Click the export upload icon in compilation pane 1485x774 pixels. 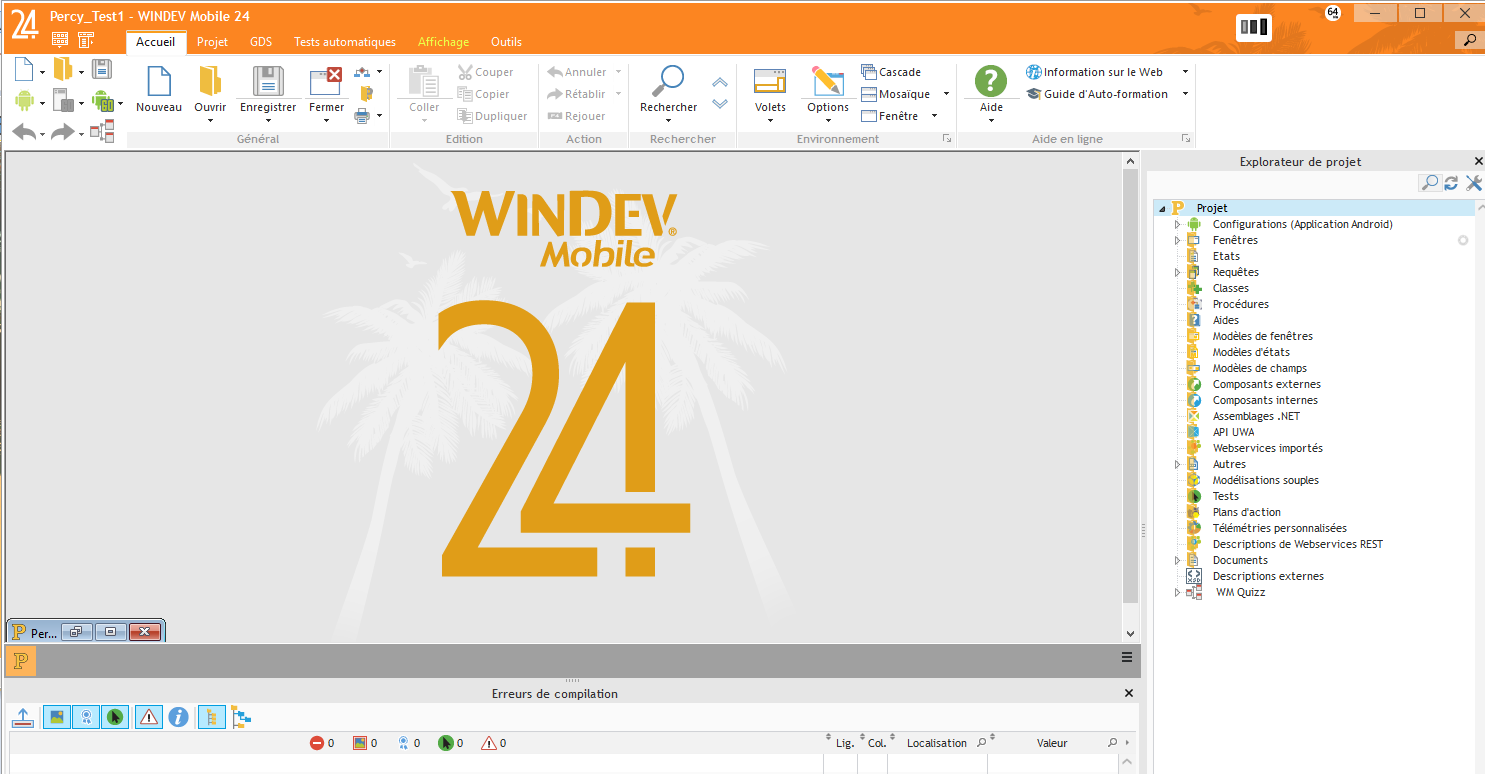coord(23,716)
